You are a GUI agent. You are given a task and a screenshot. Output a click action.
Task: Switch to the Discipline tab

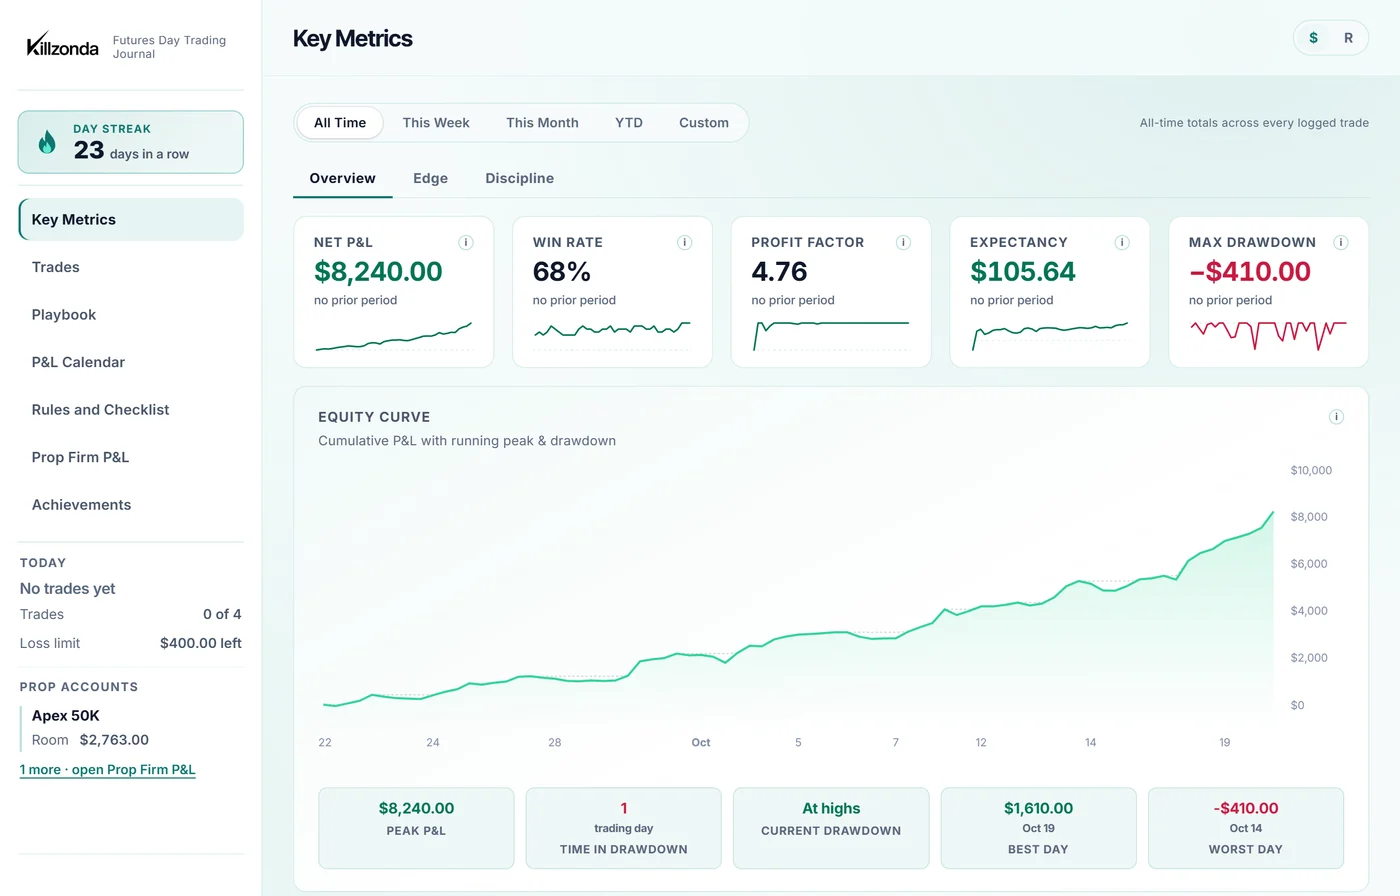tap(519, 178)
